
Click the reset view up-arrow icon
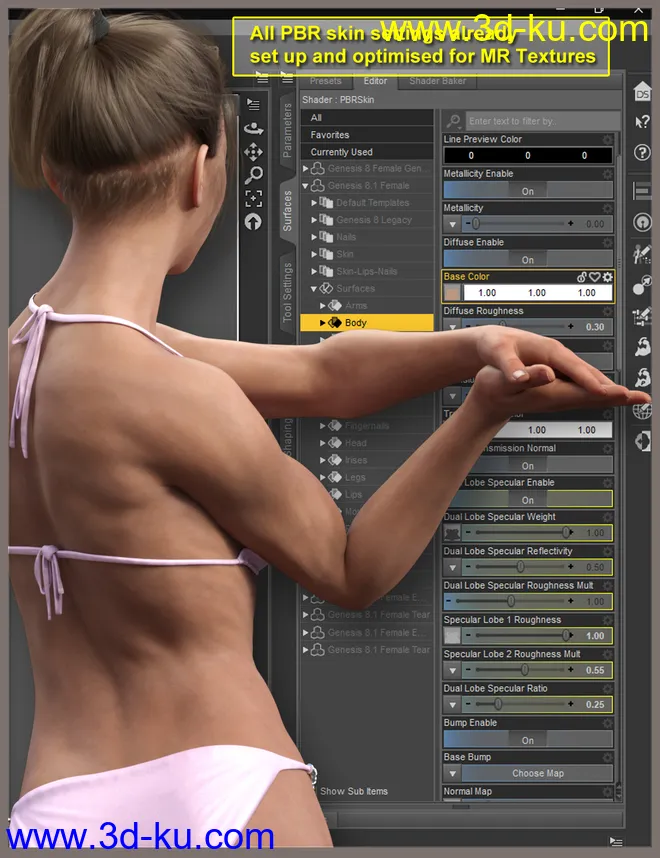253,222
